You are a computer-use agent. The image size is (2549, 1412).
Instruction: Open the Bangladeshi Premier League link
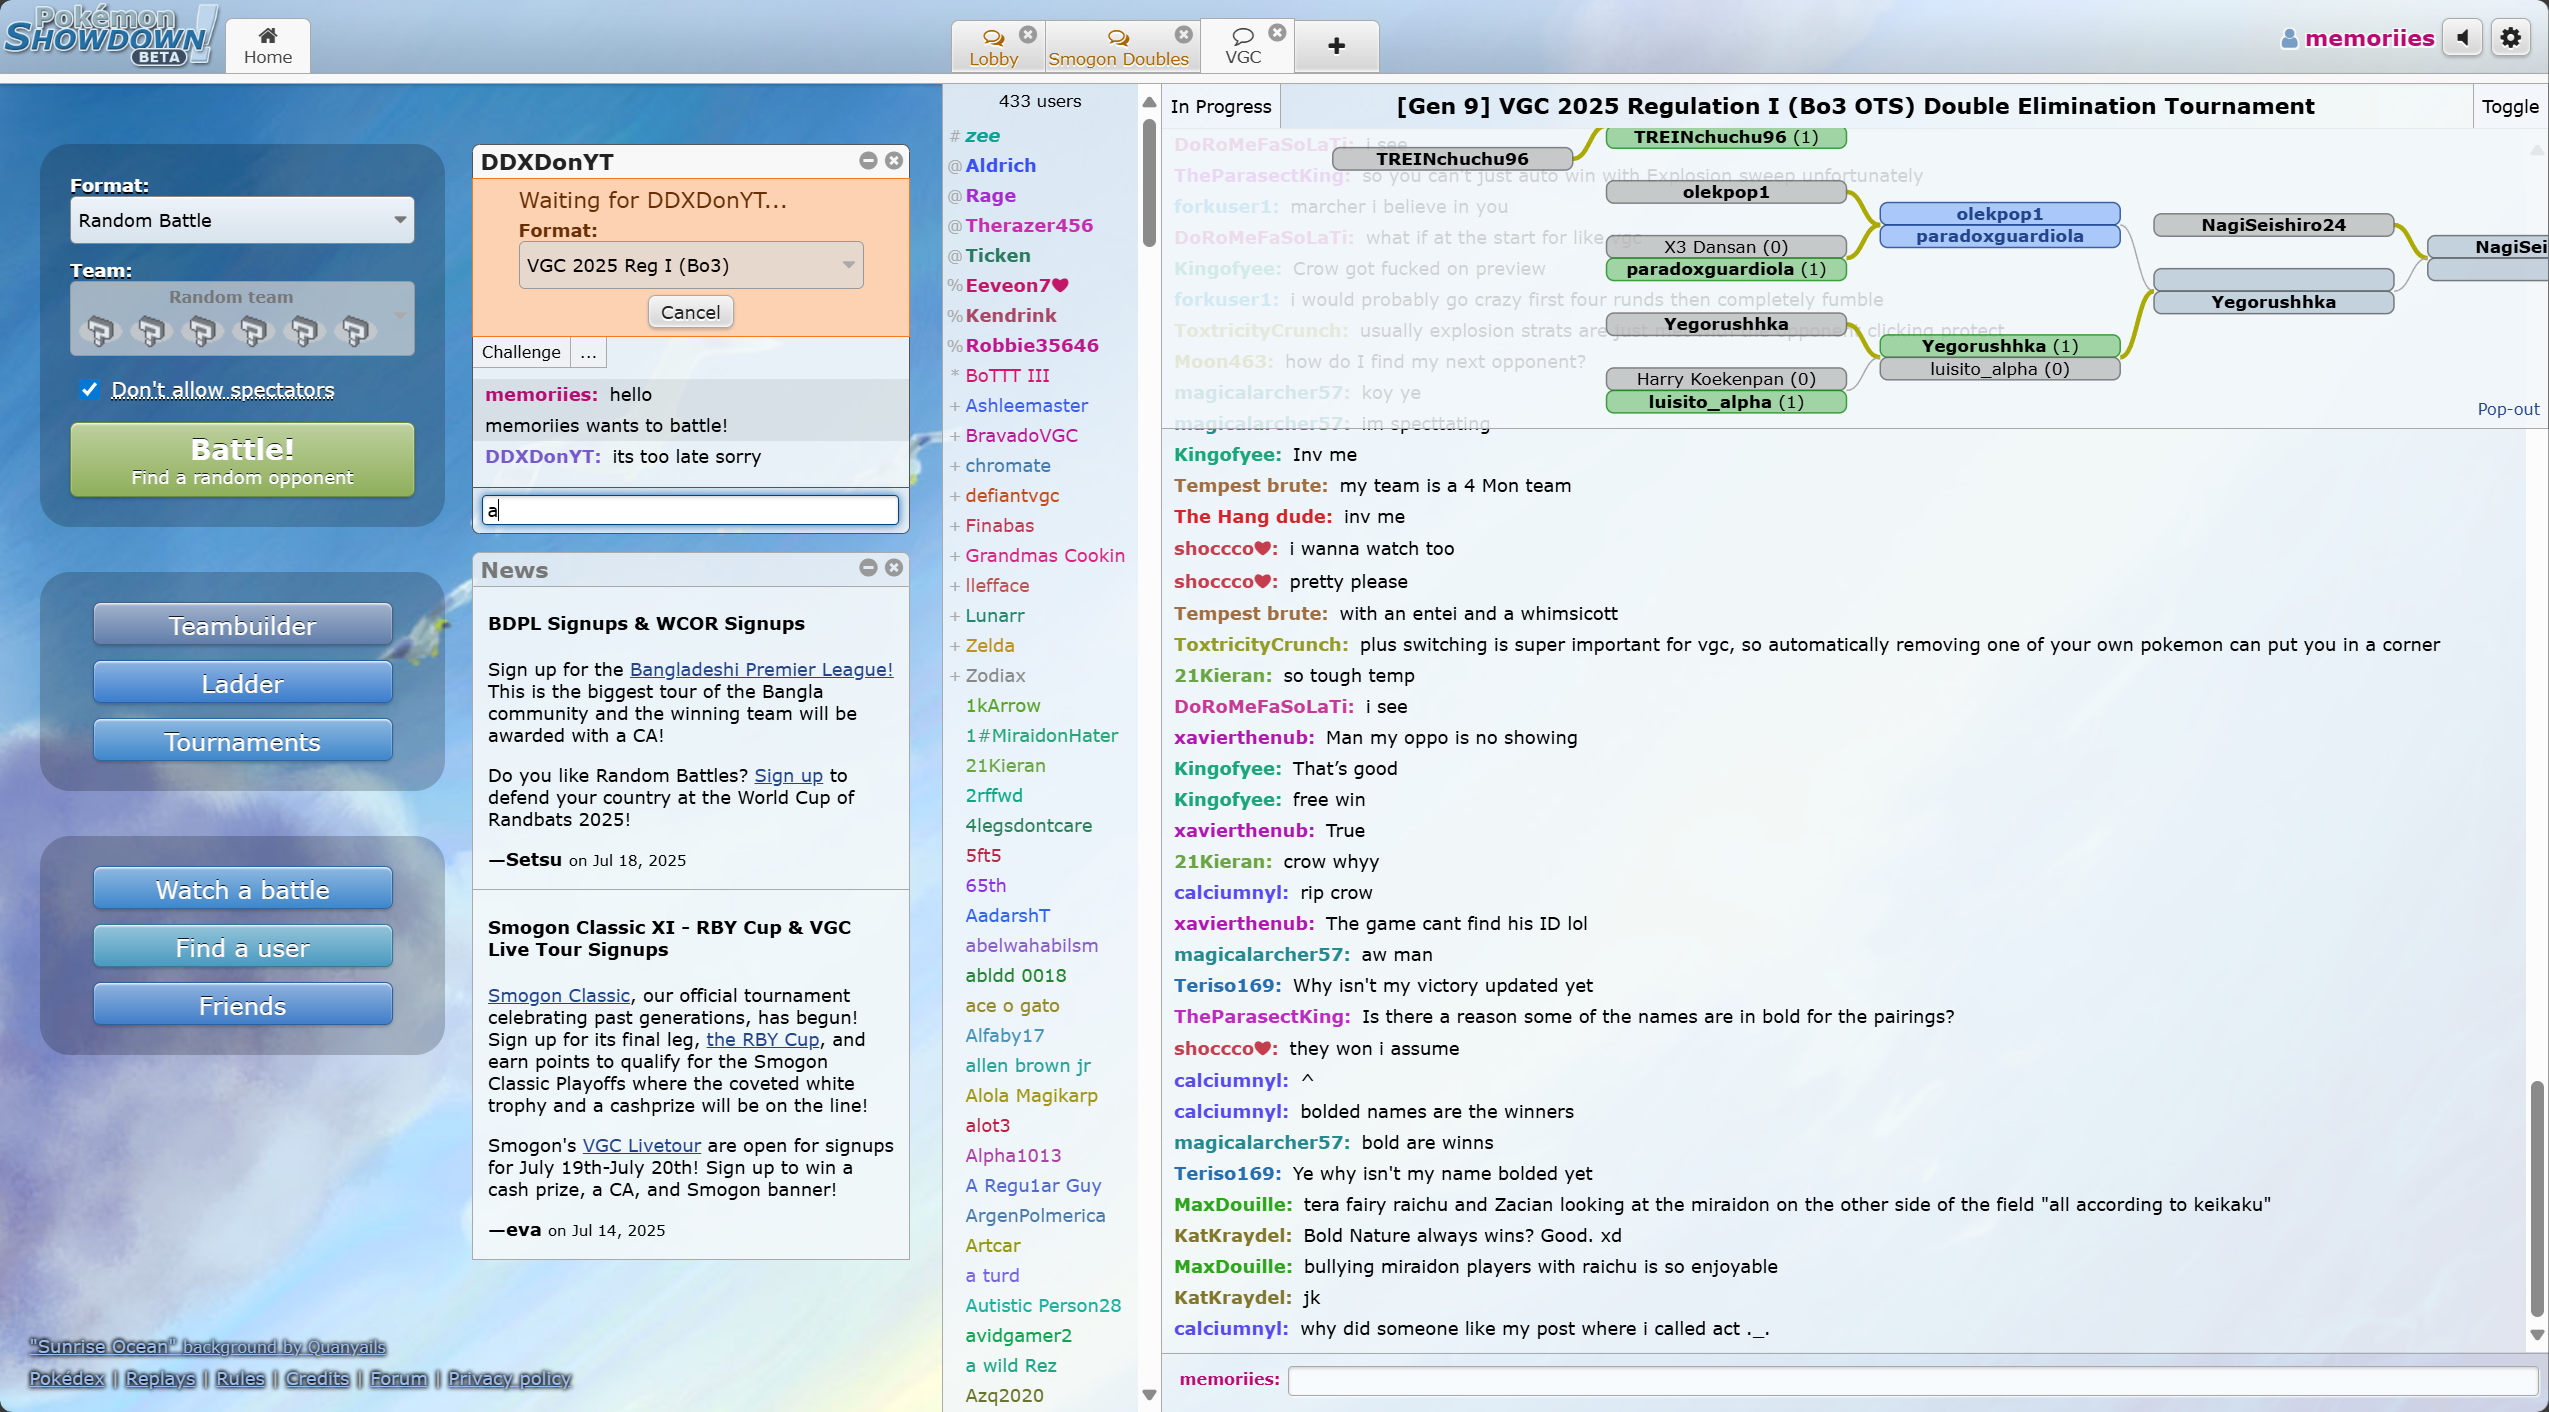761,669
